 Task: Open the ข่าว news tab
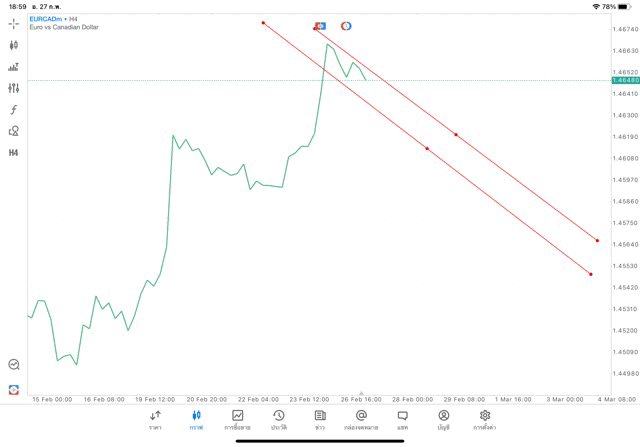point(320,420)
